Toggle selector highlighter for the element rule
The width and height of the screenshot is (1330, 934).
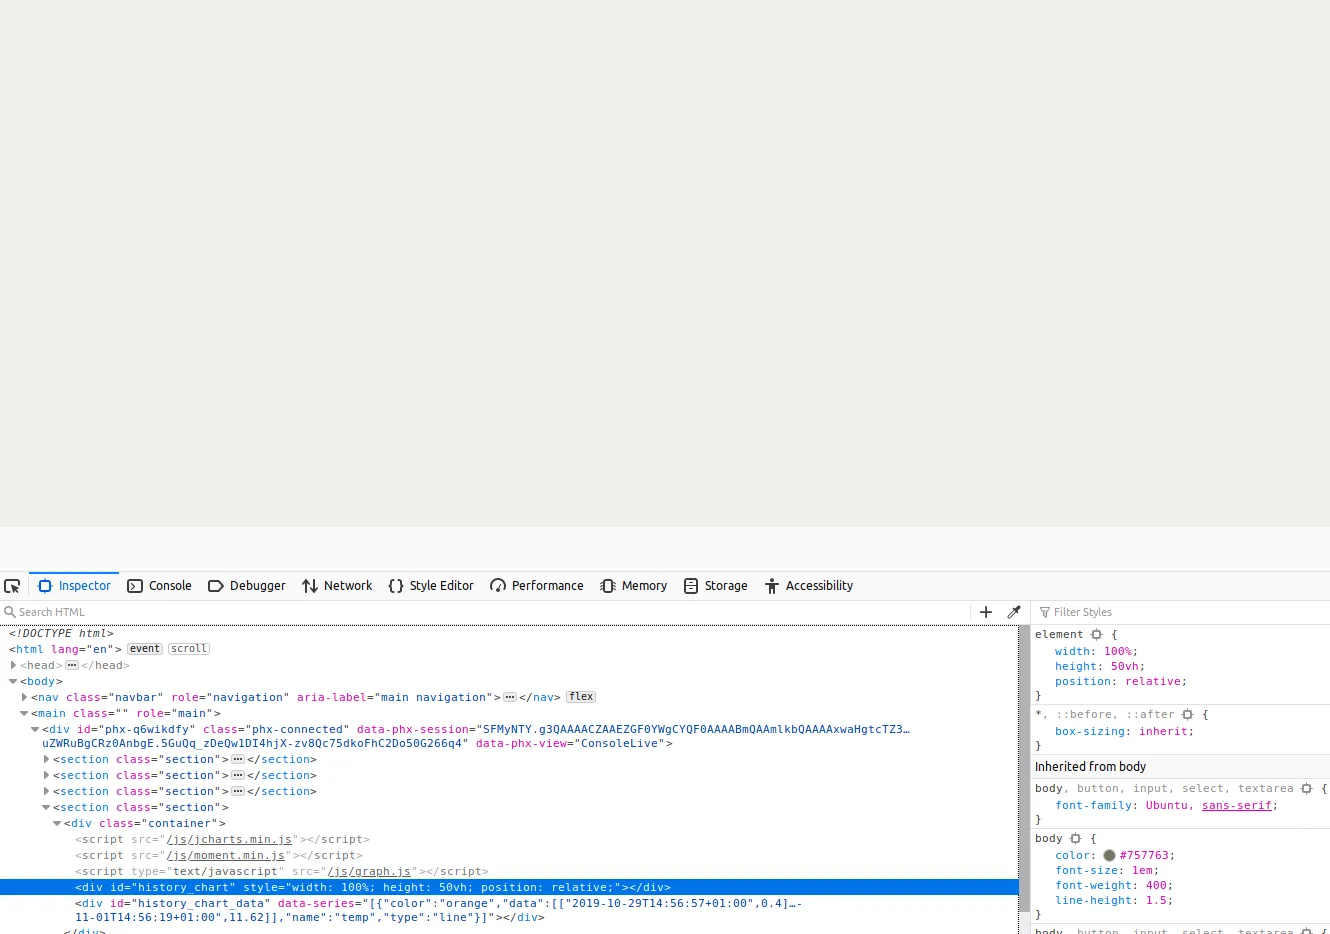[x=1097, y=635]
